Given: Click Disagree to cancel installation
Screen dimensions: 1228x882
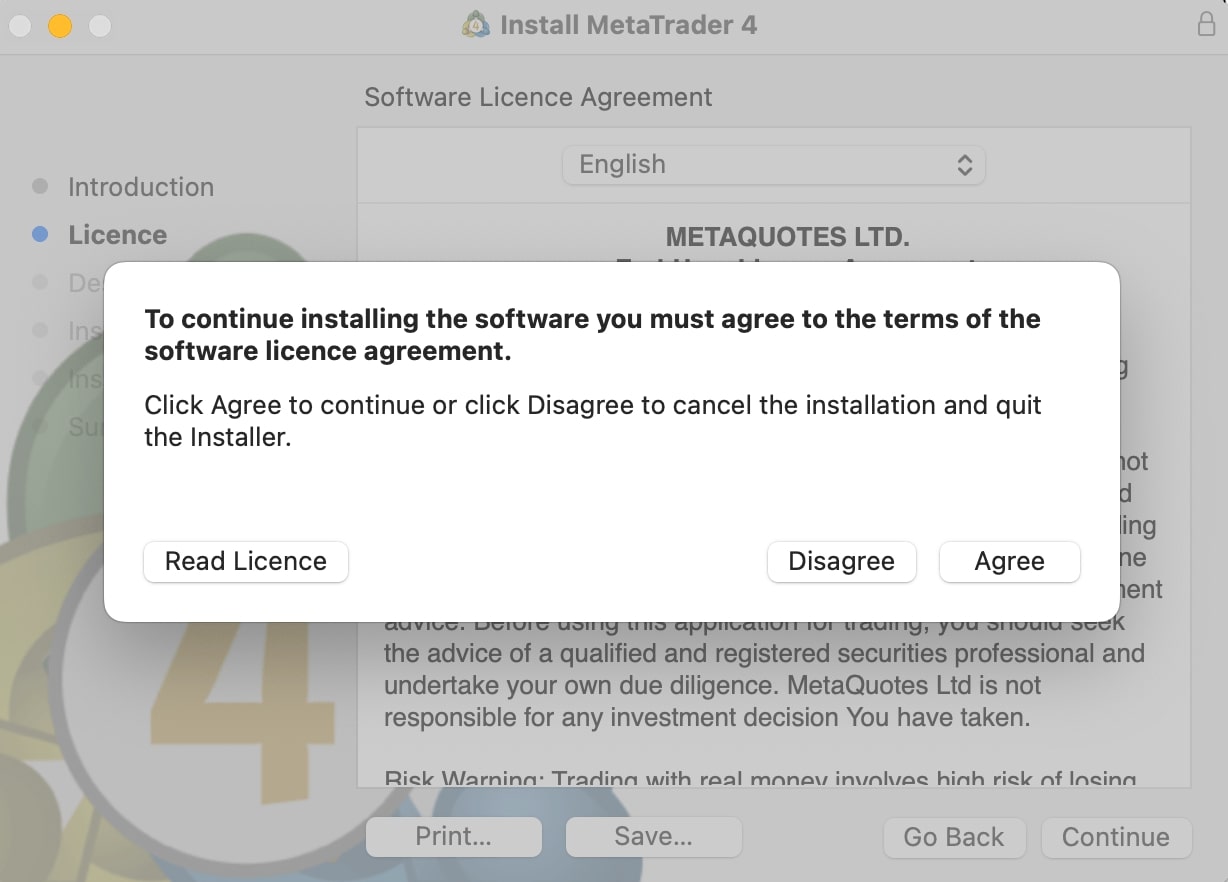Looking at the screenshot, I should click(841, 561).
